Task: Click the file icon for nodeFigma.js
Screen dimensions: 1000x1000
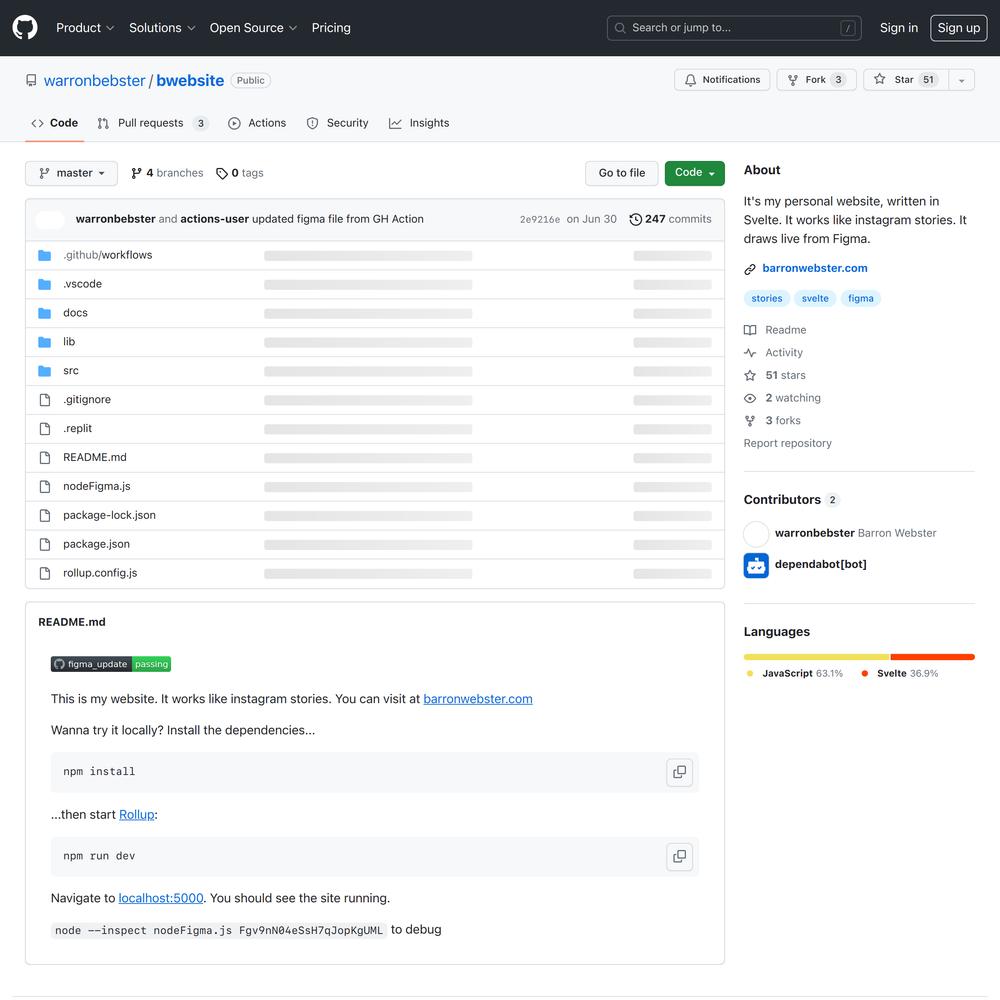Action: tap(45, 487)
